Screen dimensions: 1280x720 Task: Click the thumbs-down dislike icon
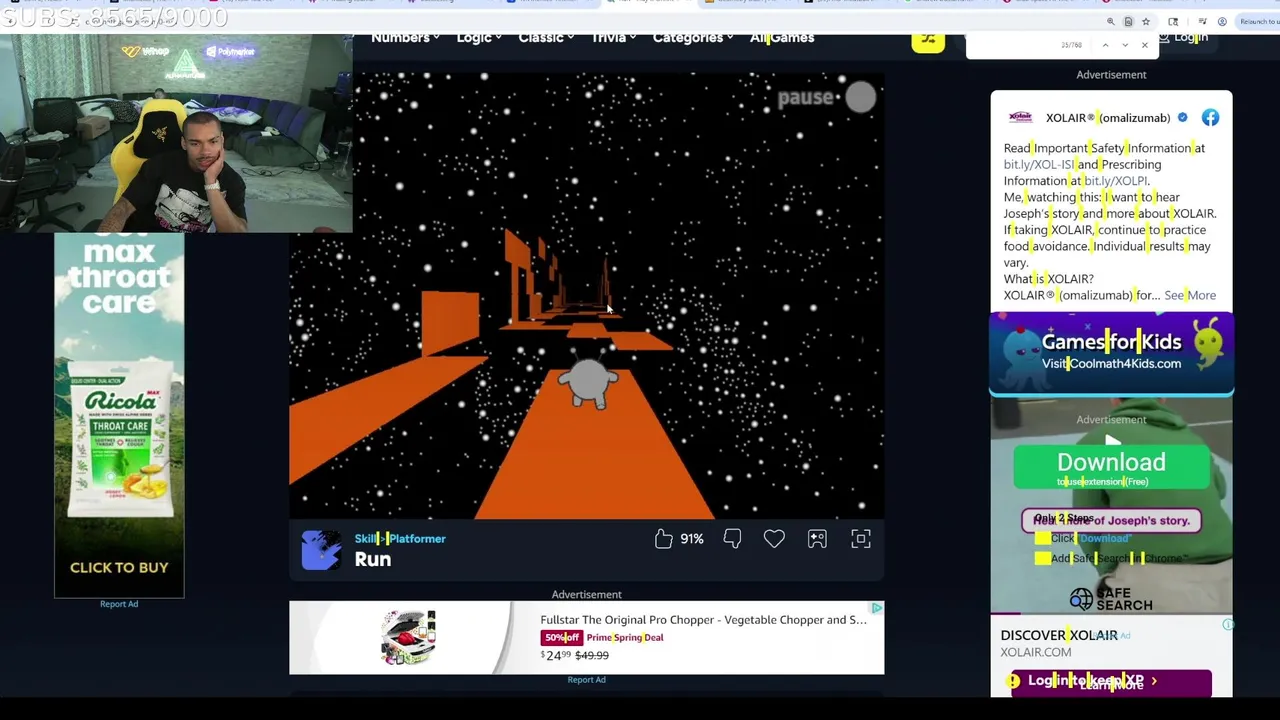(732, 539)
